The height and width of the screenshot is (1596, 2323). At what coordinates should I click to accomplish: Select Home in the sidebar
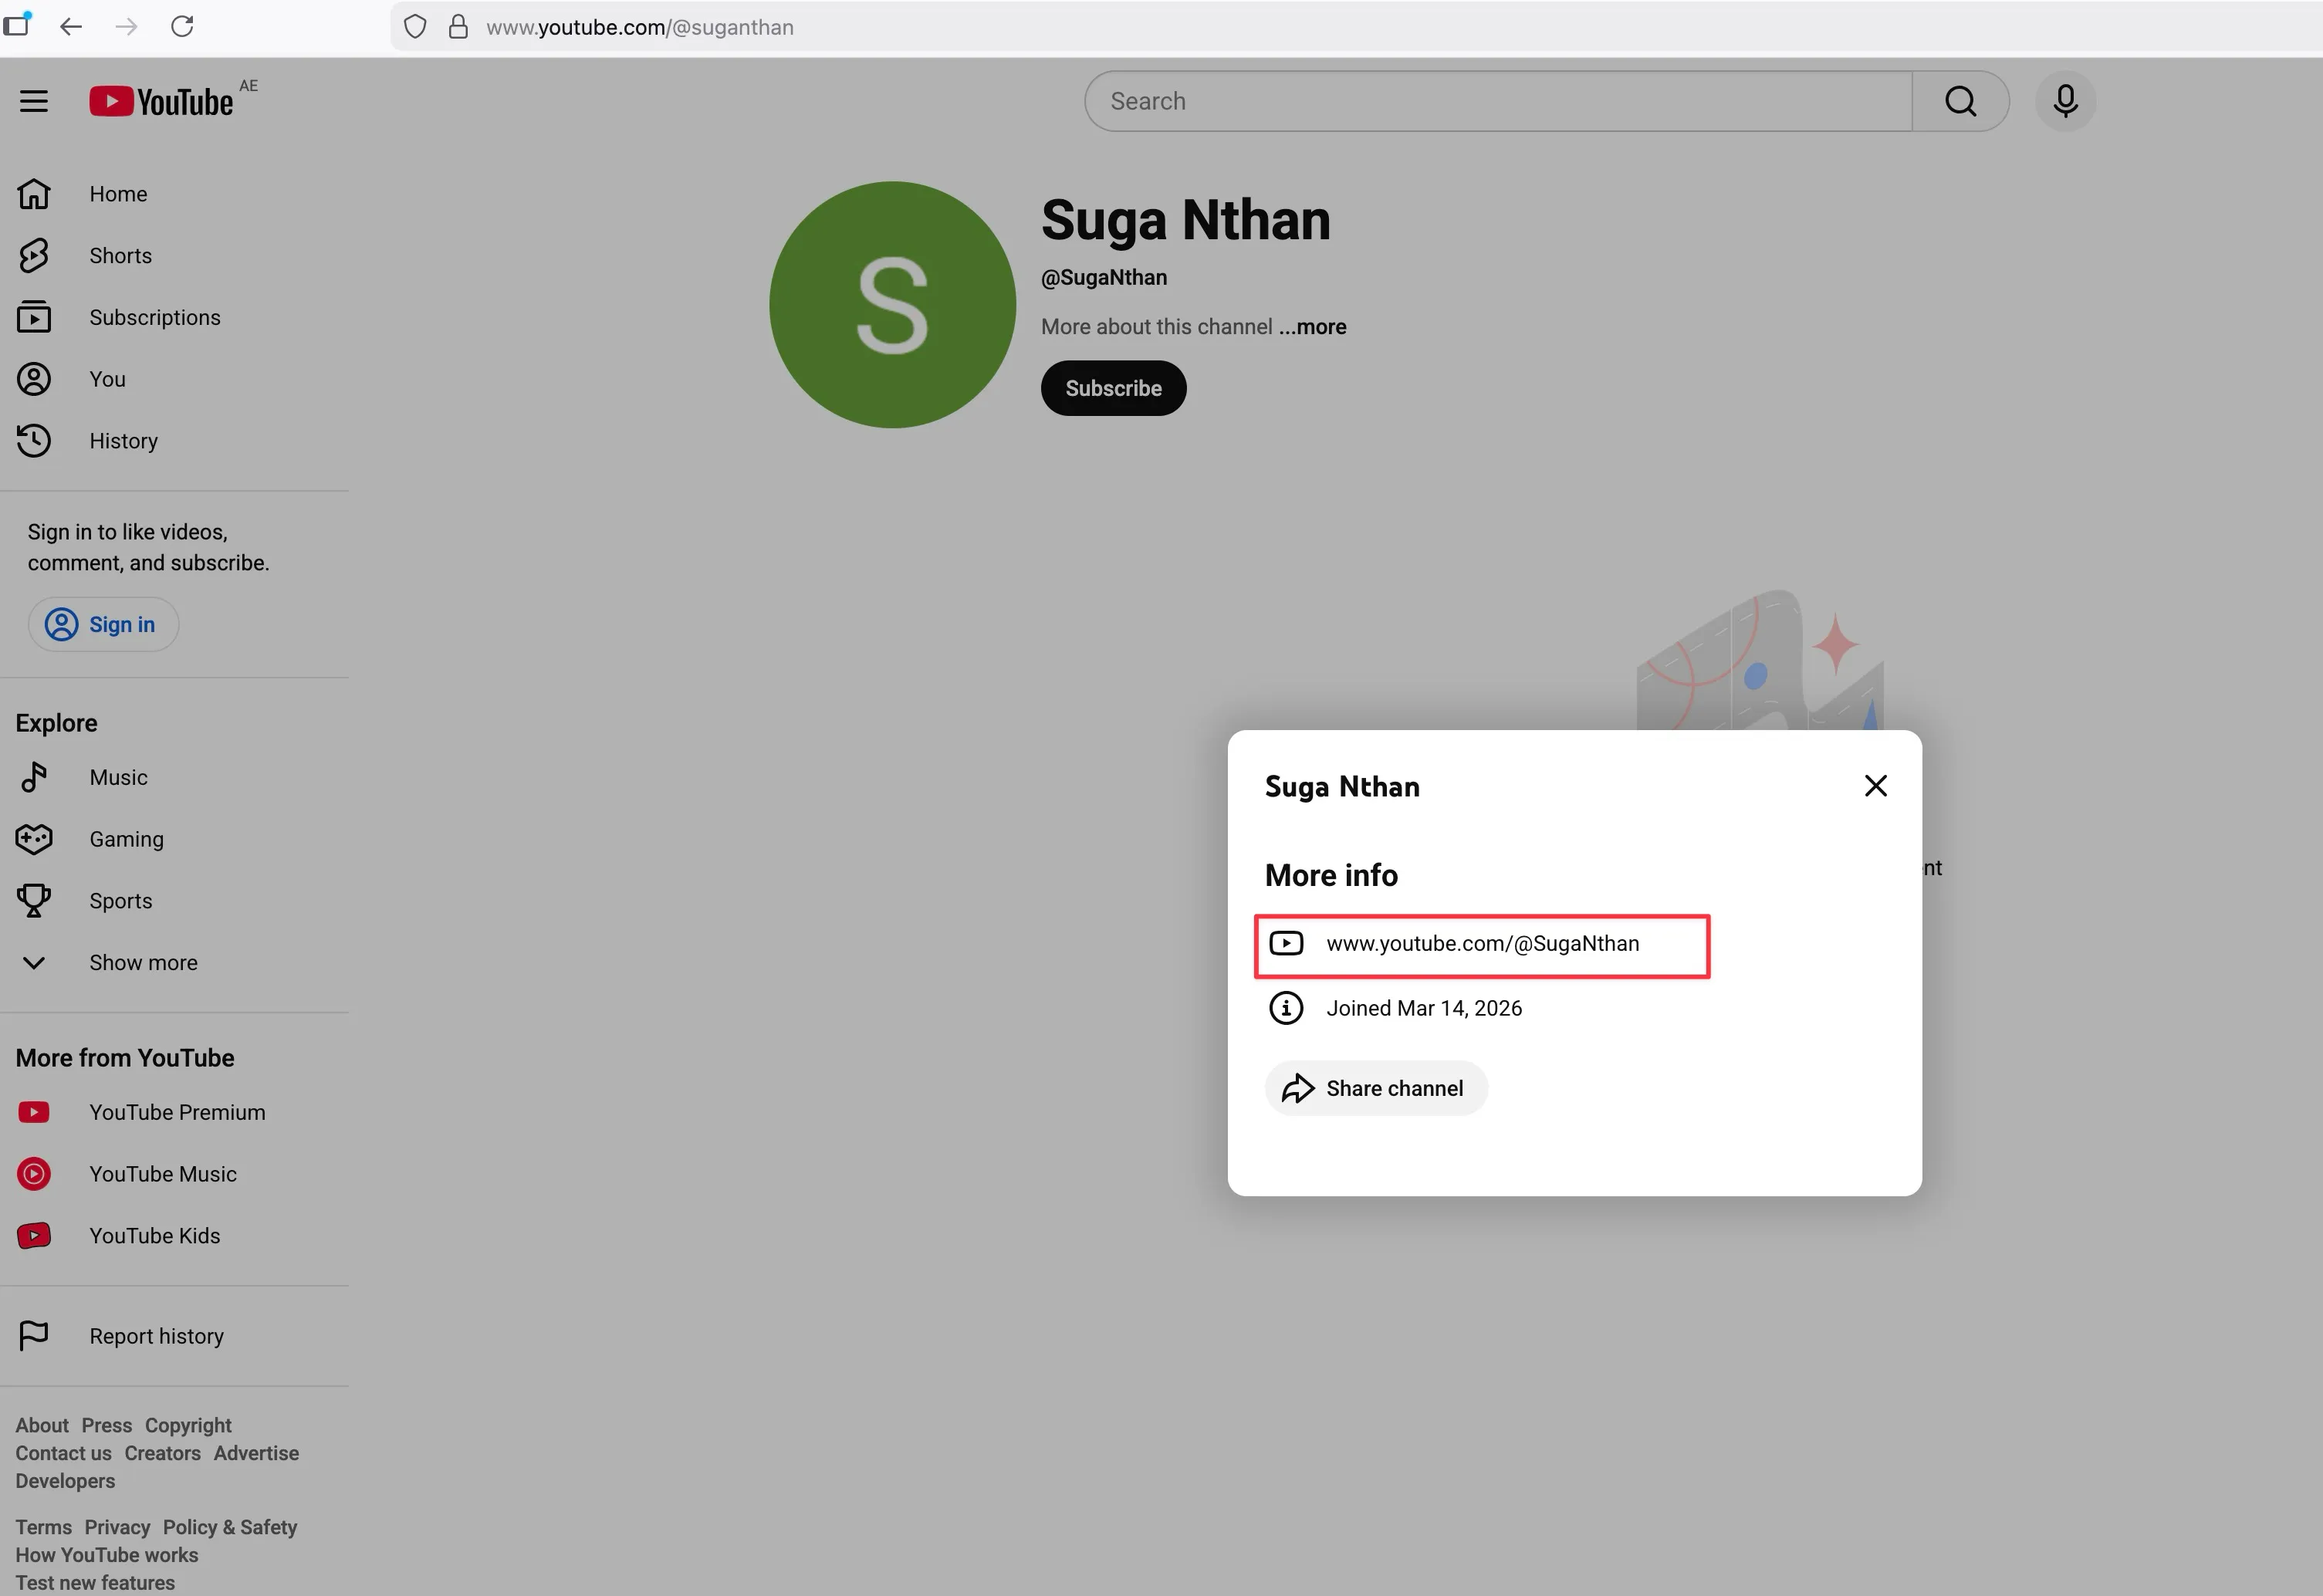pos(117,194)
